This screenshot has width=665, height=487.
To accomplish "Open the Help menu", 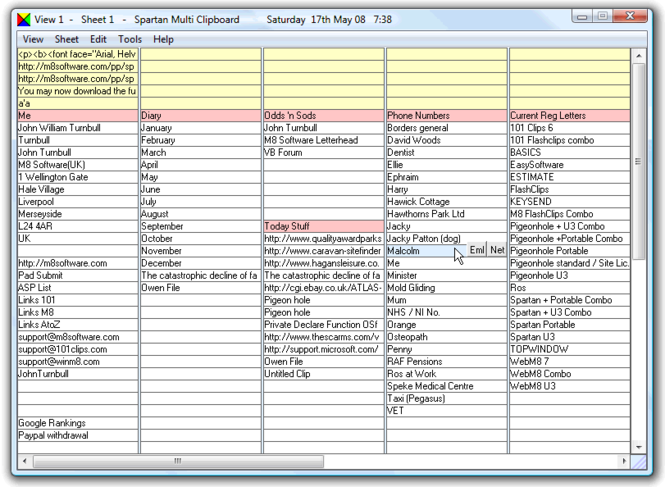I will [163, 39].
